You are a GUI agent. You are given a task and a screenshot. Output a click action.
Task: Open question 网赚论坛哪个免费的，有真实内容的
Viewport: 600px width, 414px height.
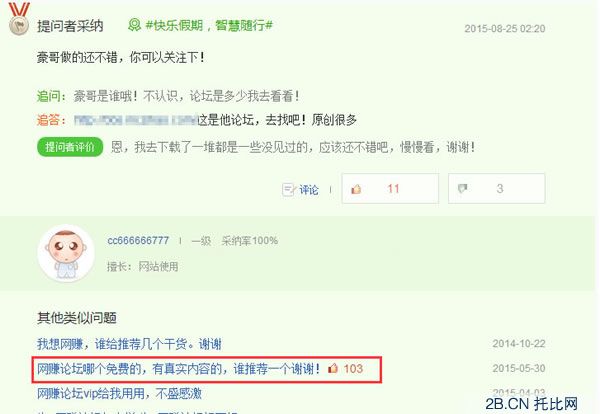pos(178,369)
